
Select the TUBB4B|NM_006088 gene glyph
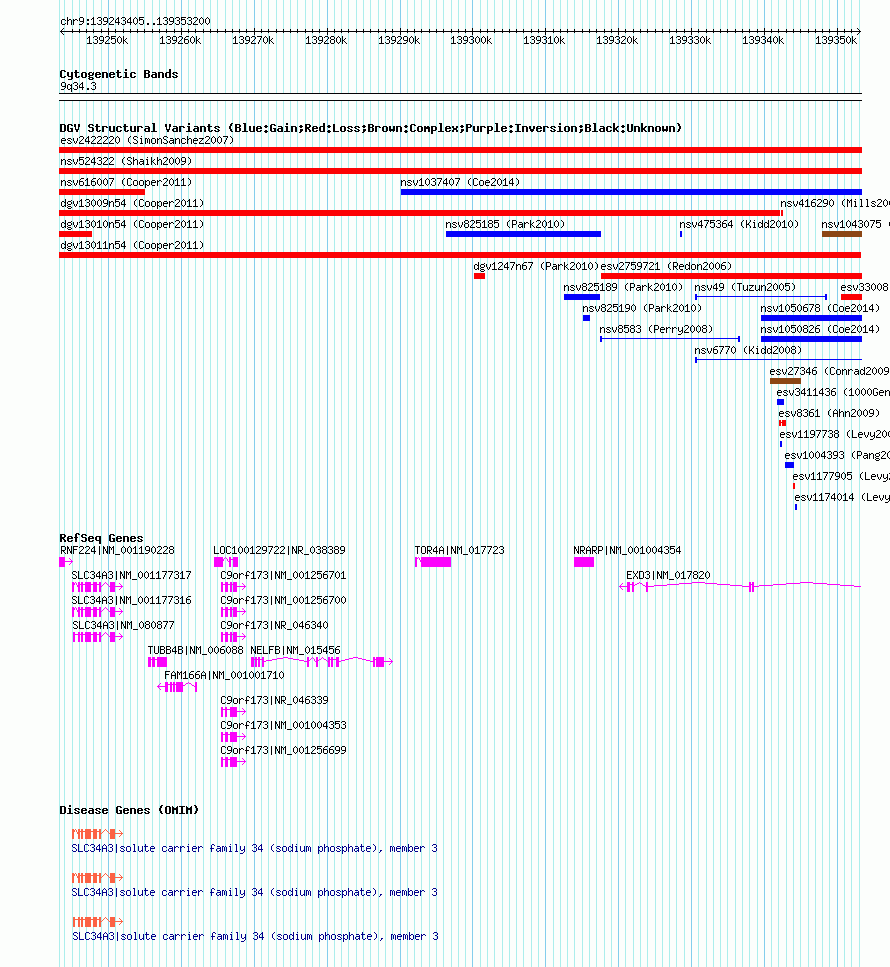(x=157, y=662)
